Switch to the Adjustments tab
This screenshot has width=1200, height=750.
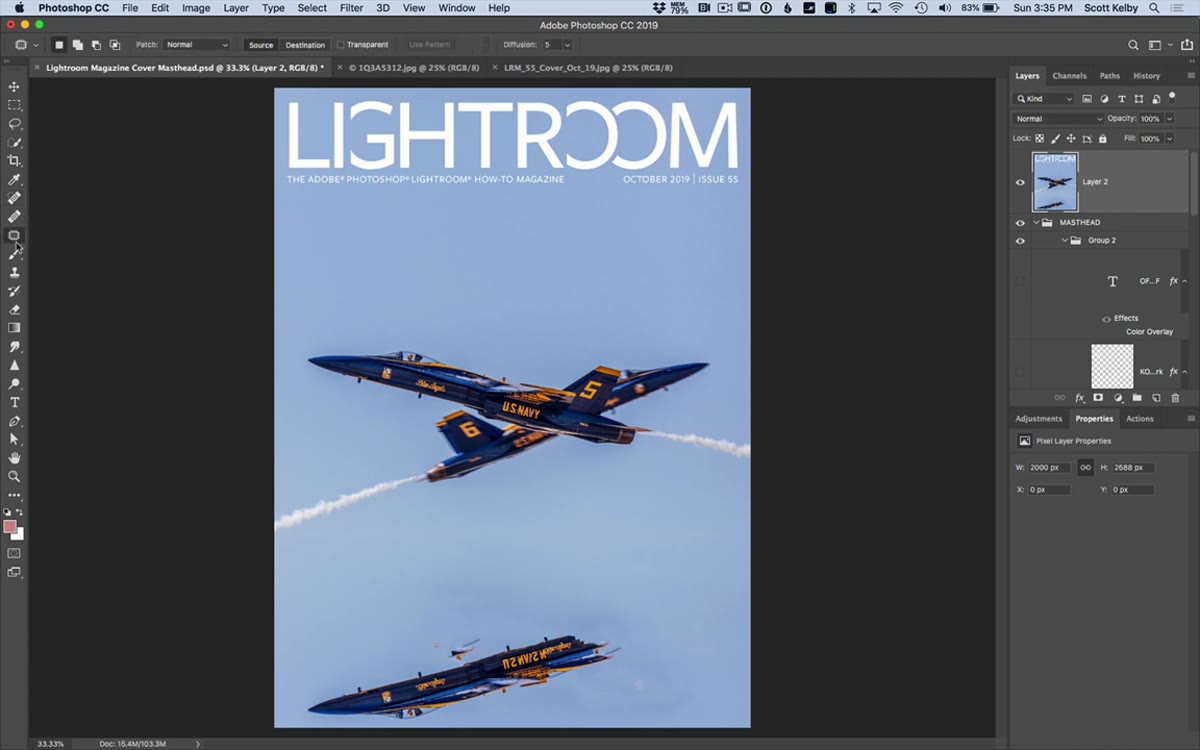click(1038, 419)
